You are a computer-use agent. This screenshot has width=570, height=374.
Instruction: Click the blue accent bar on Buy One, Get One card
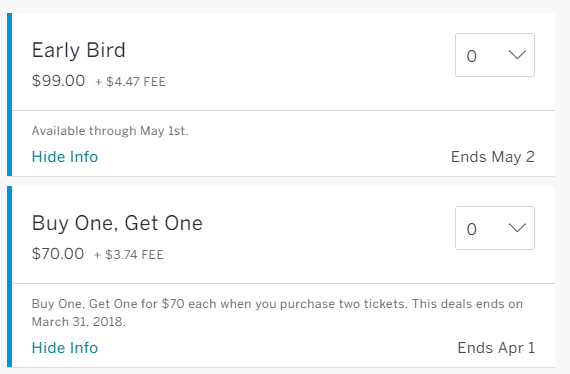[x=9, y=277]
